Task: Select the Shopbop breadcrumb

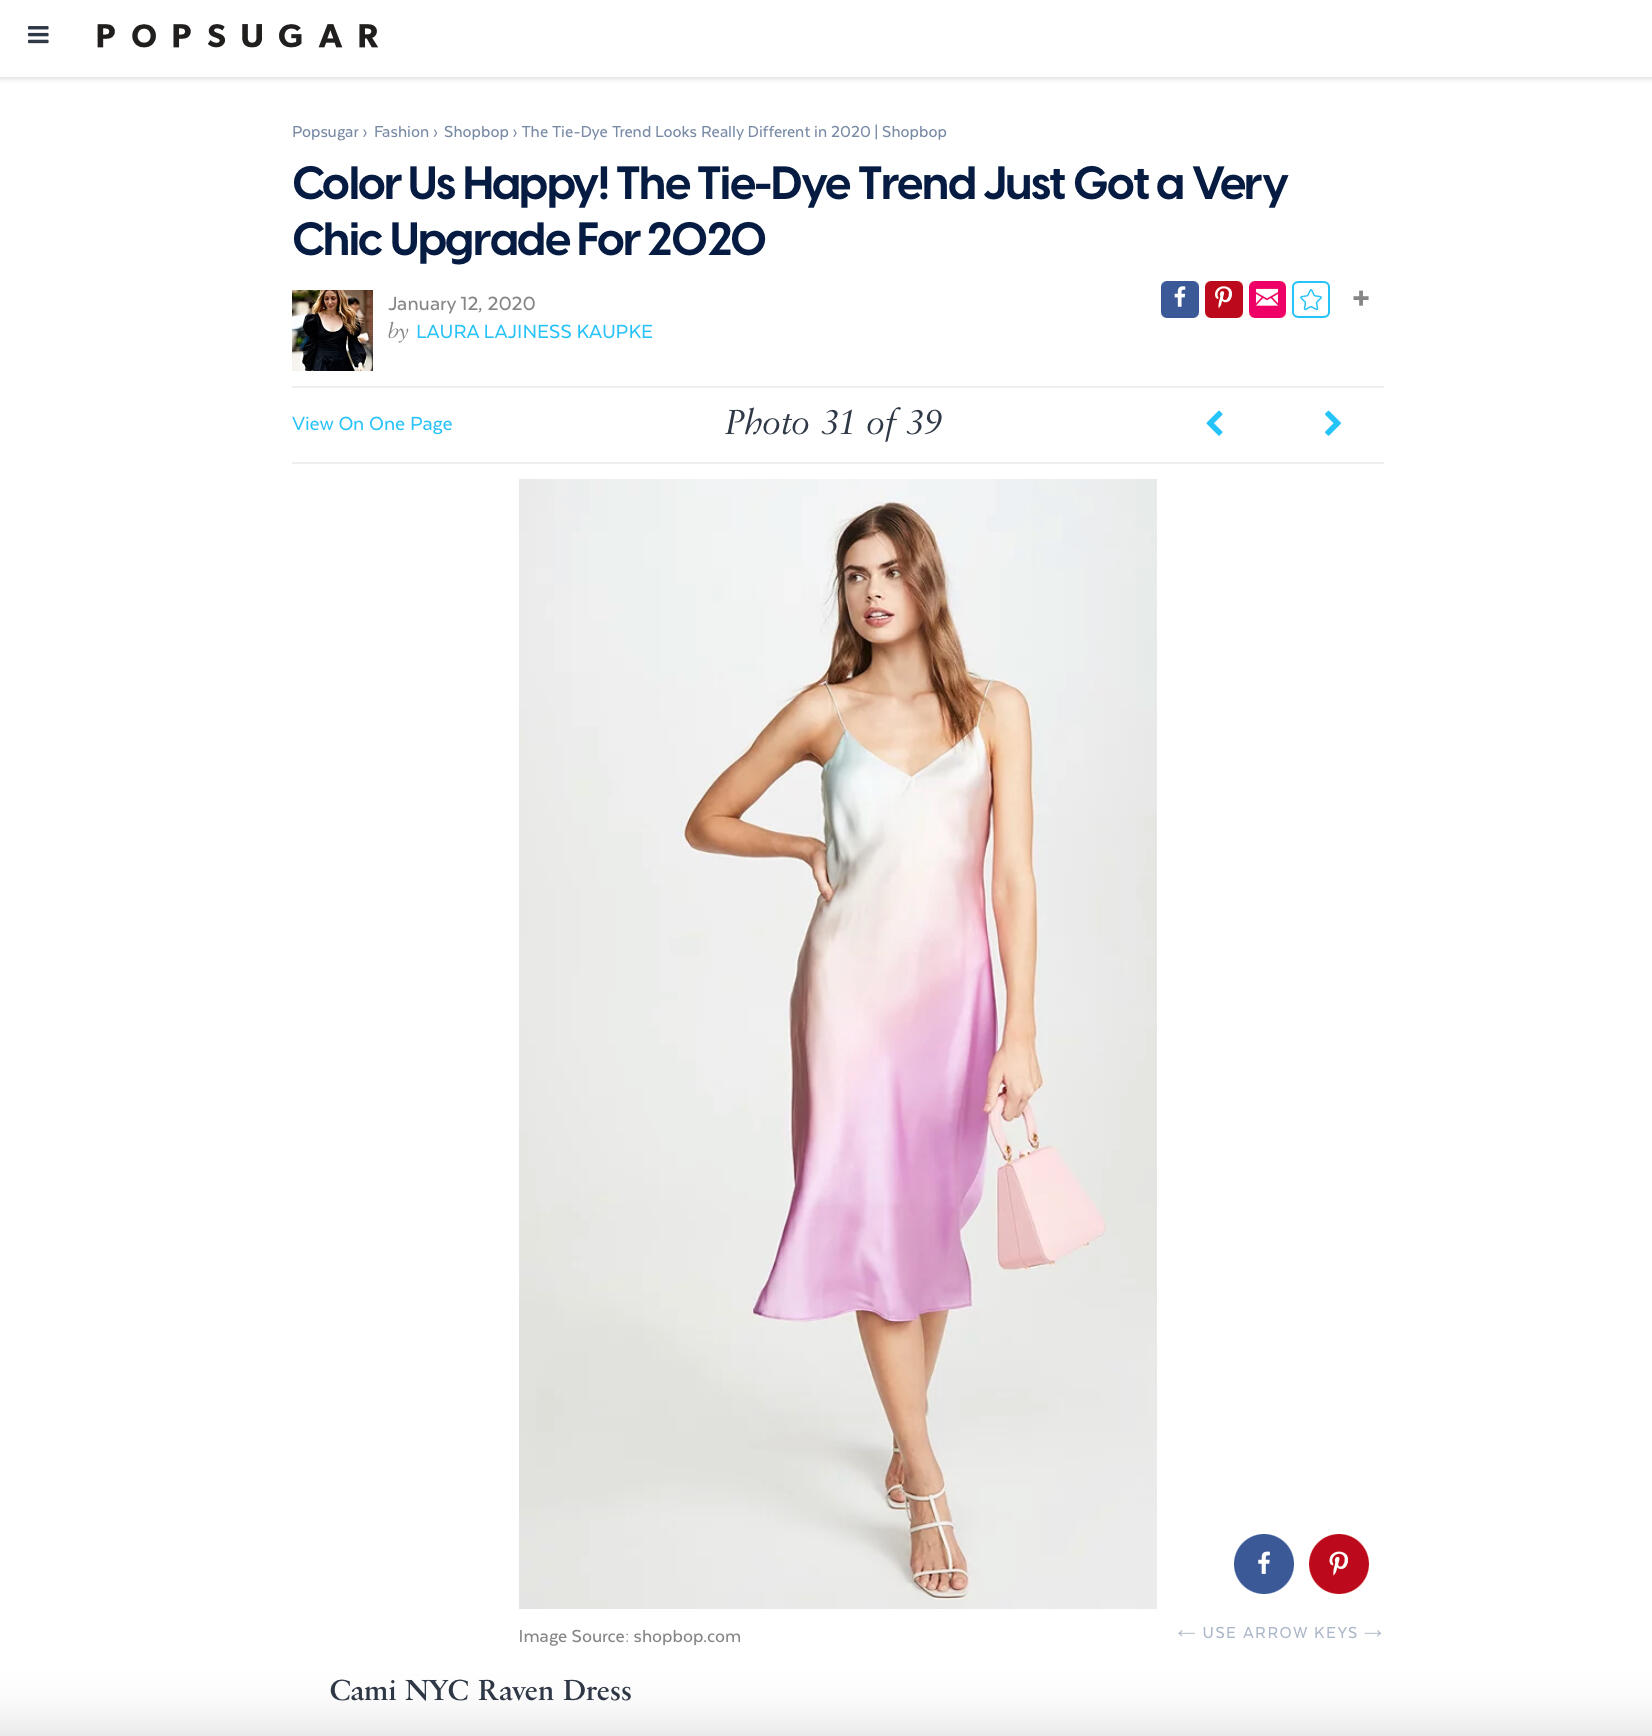Action: [476, 131]
